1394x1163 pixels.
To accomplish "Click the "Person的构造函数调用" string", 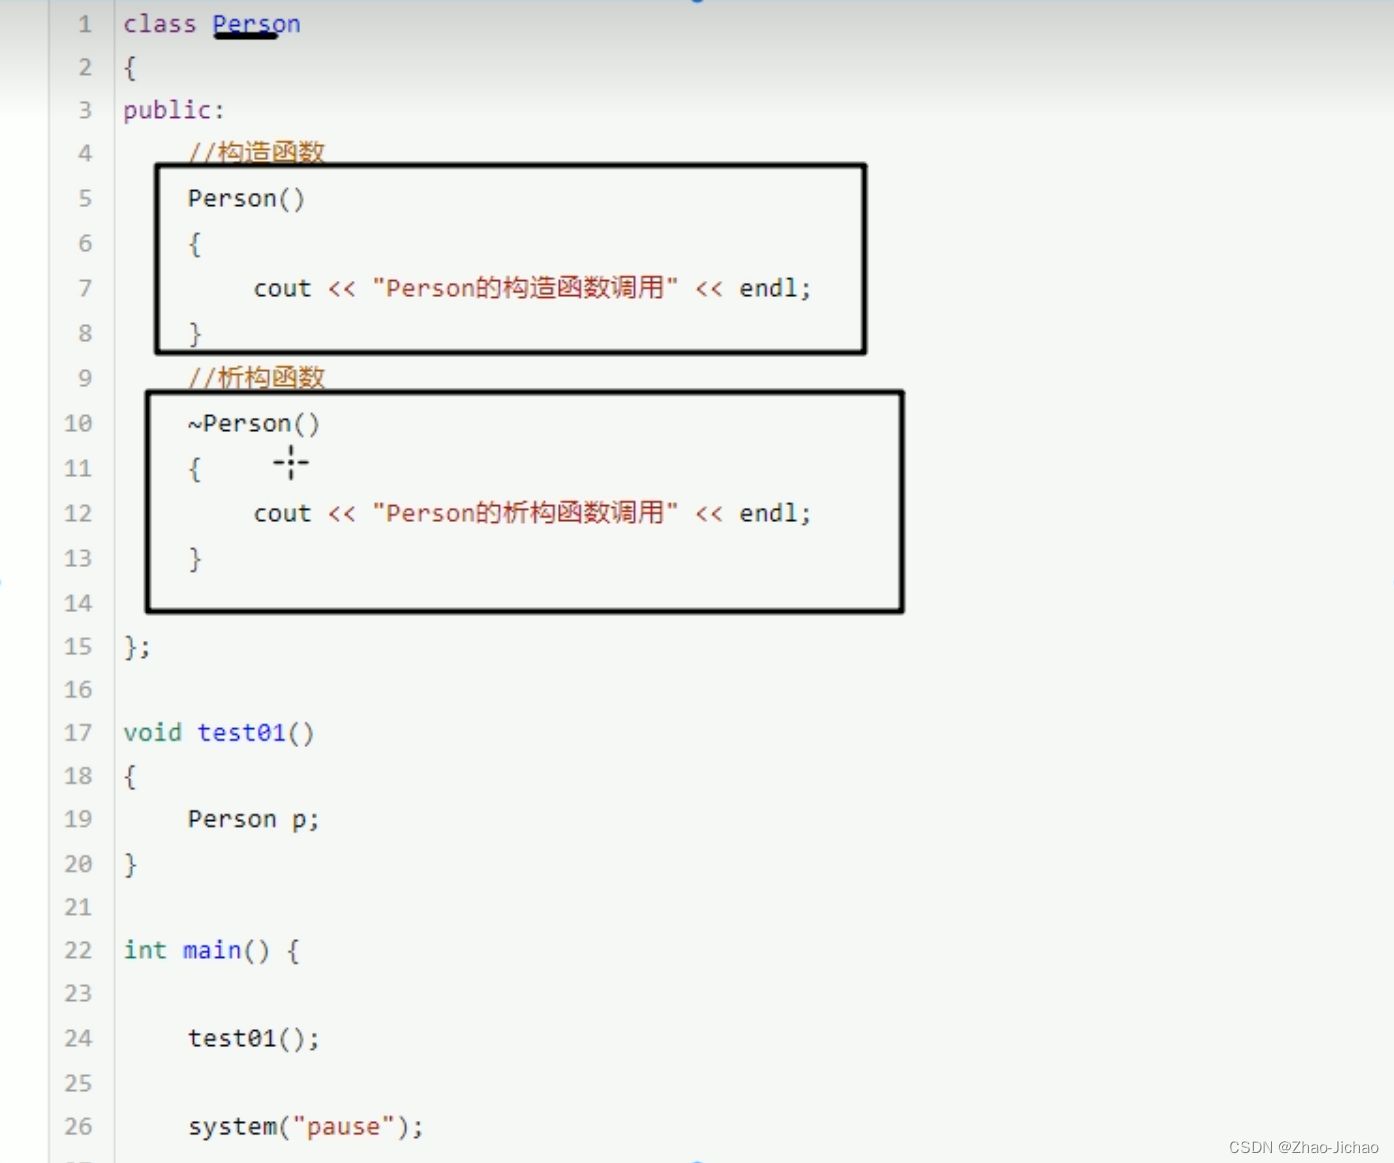I will [525, 288].
